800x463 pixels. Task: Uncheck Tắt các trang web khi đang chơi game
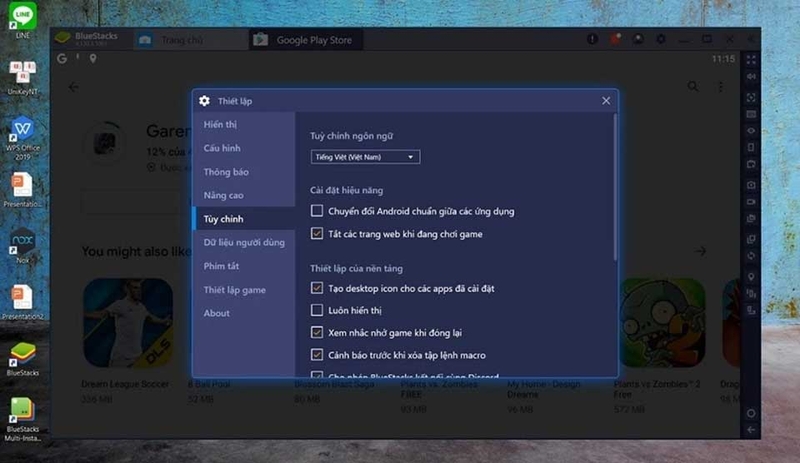[317, 234]
